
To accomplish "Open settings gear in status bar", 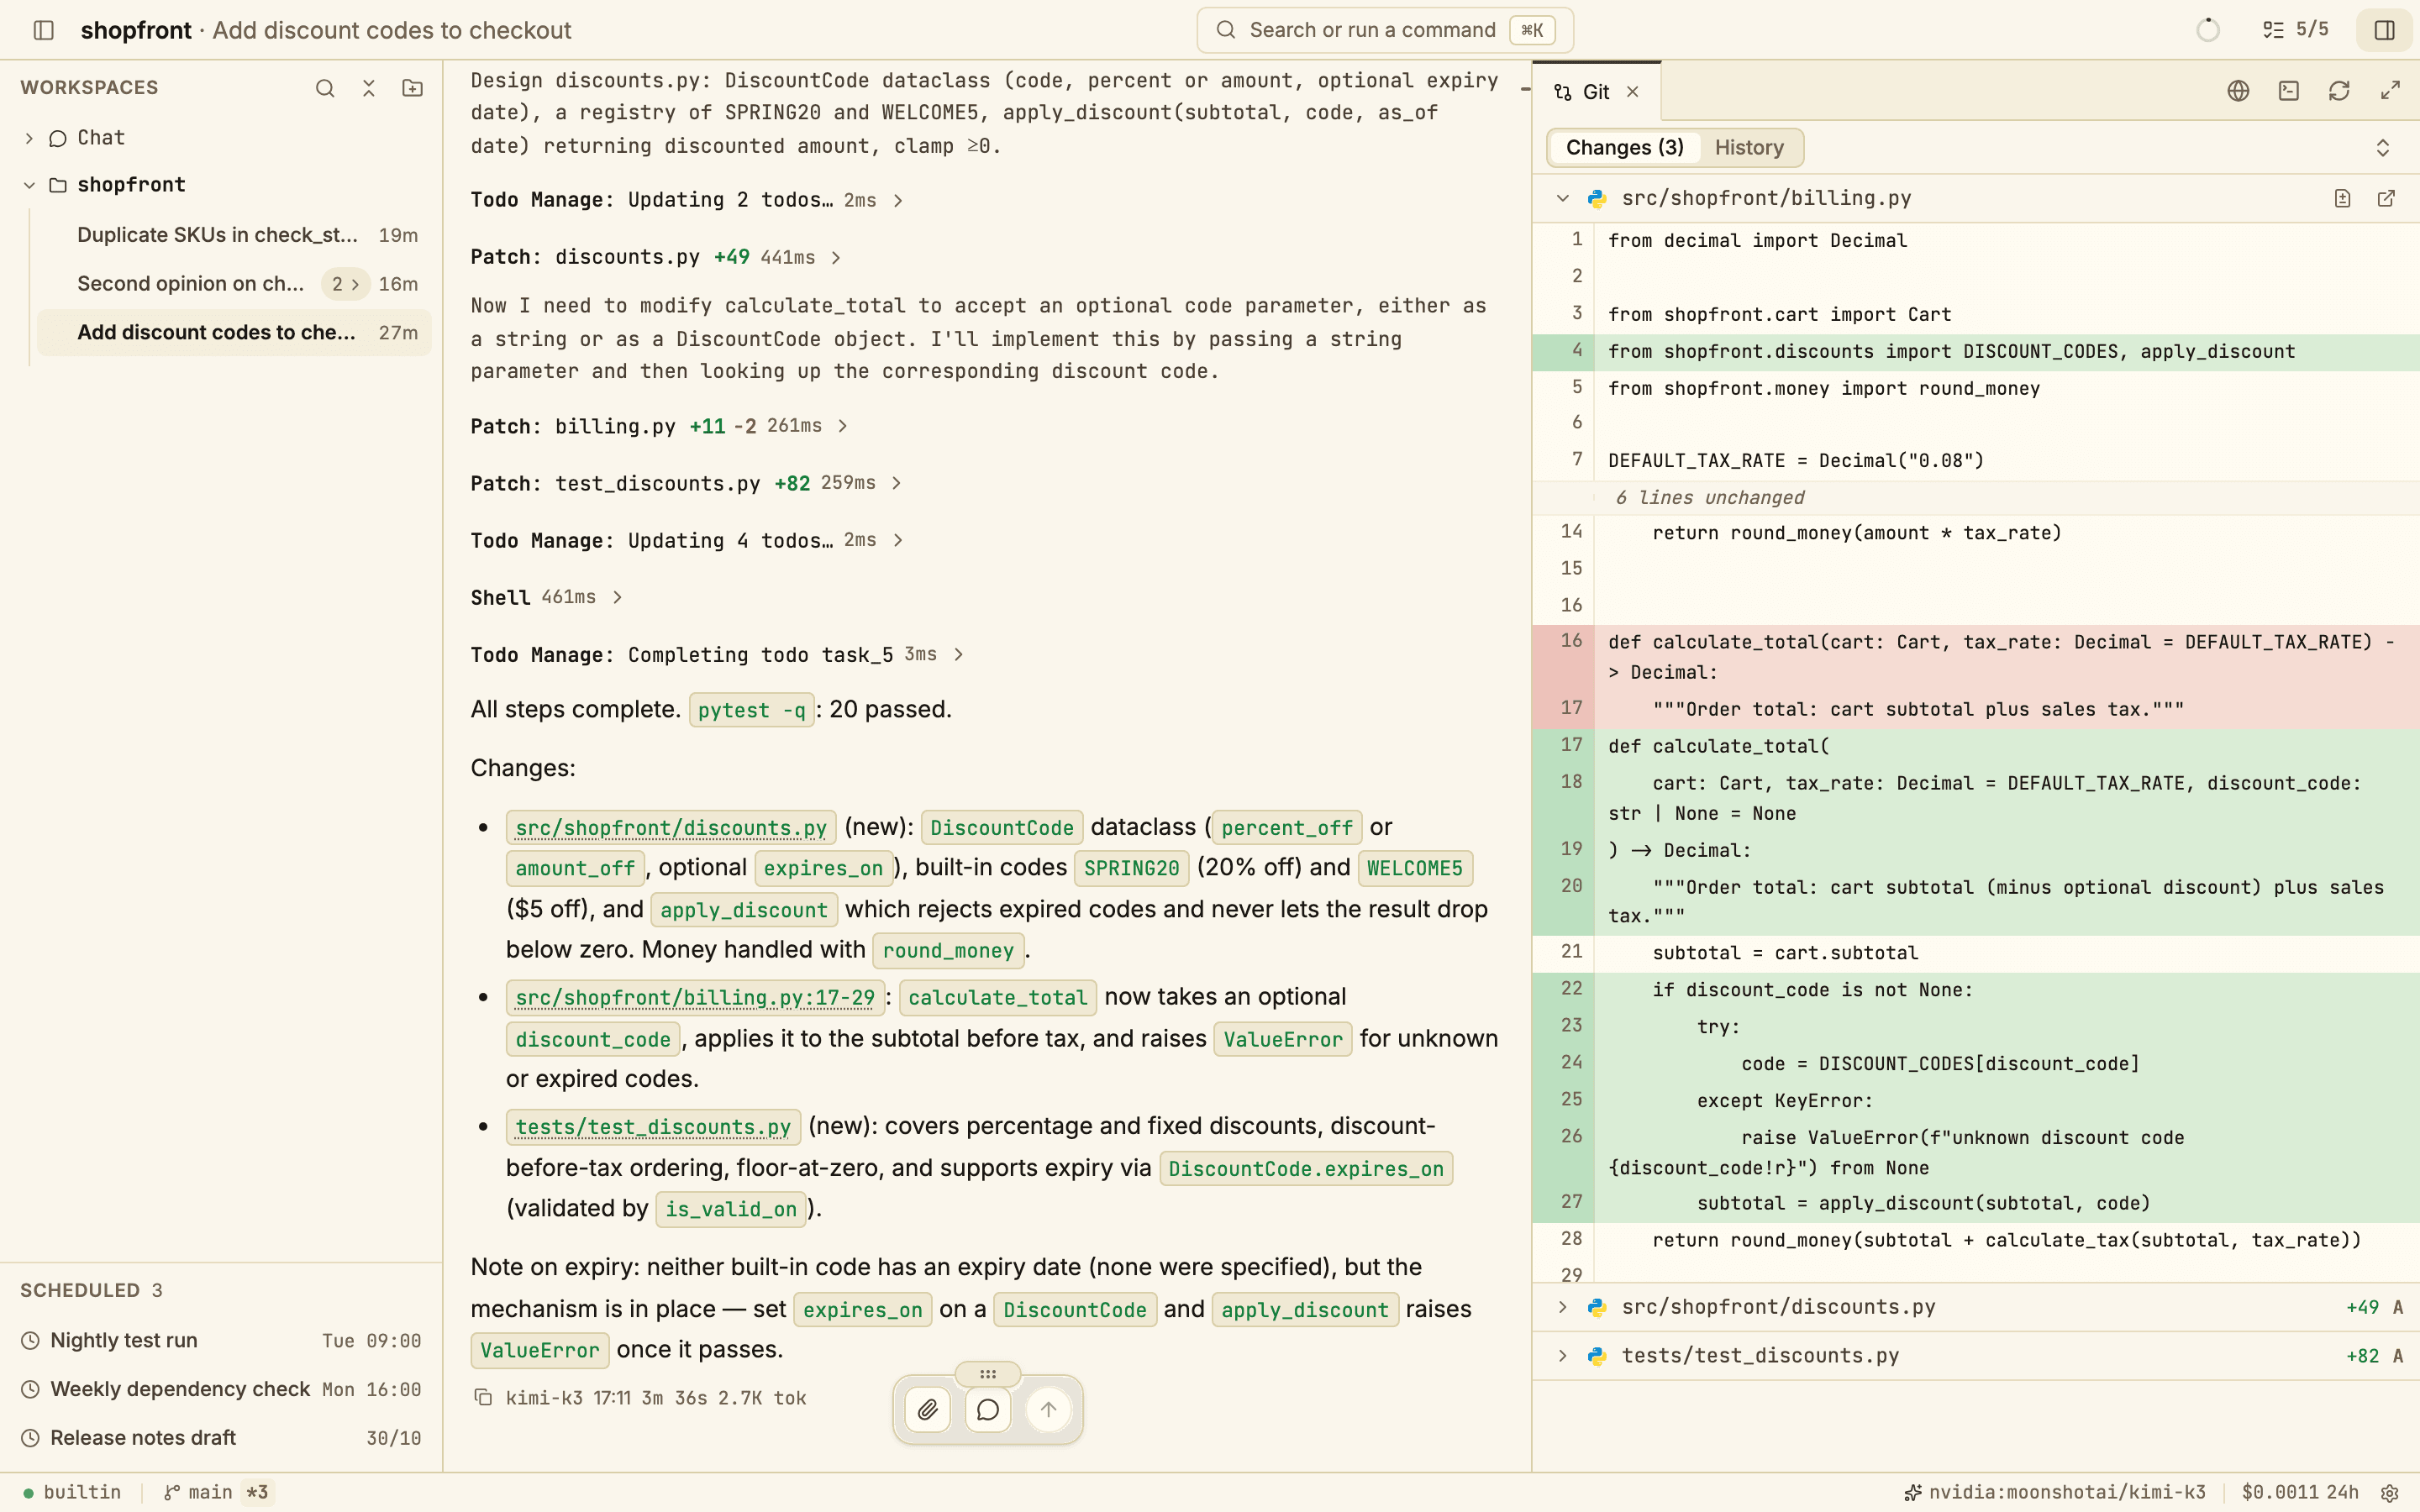I will coord(2390,1493).
